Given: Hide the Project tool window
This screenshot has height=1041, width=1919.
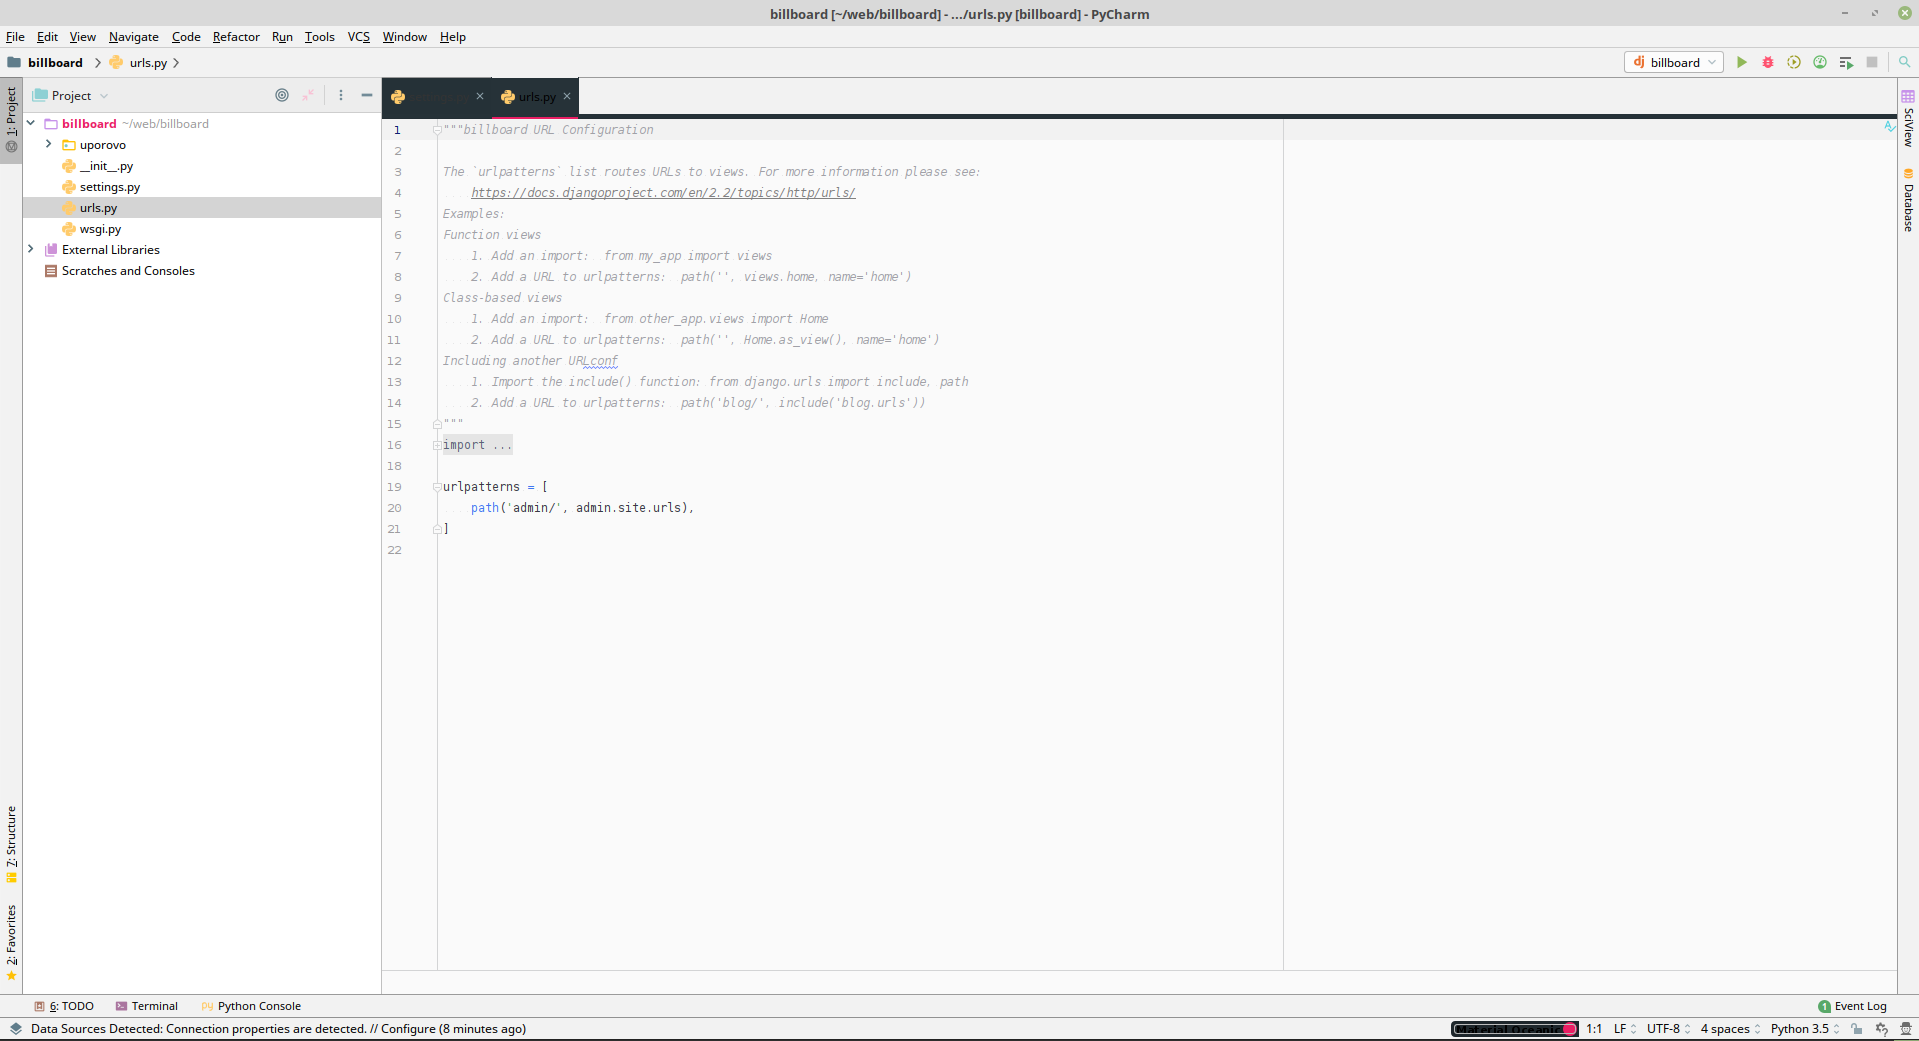Looking at the screenshot, I should click(367, 95).
